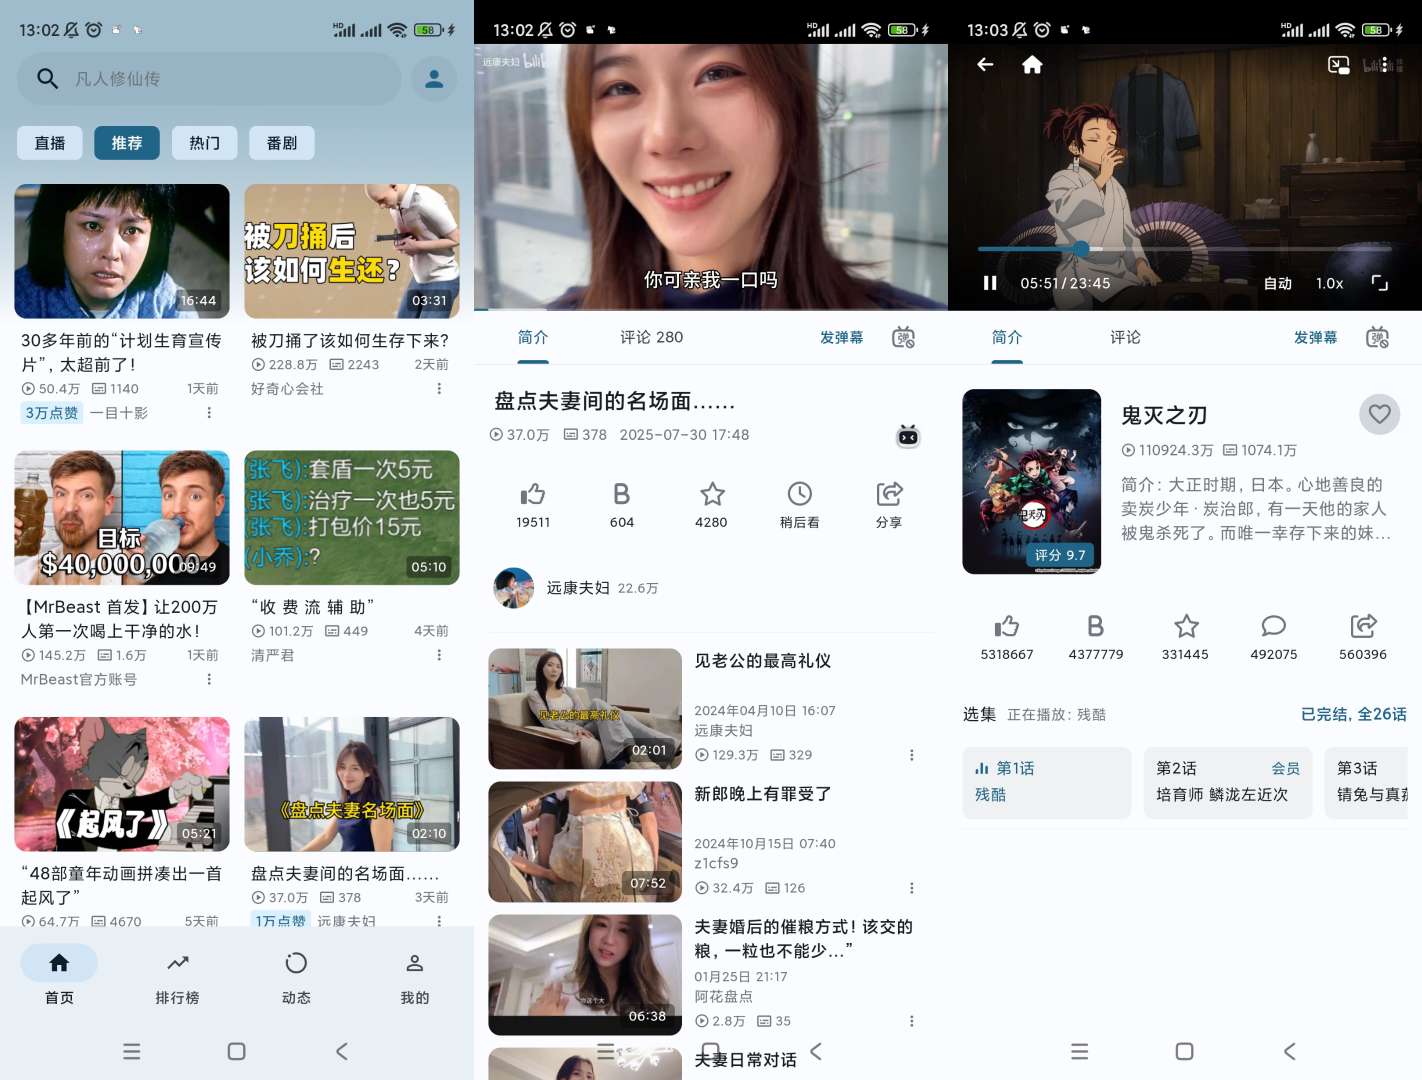Screen dimensions: 1422x1080
Task: Toggle danmaku icon on the 鬼灭之刃 page
Action: coord(1377,338)
